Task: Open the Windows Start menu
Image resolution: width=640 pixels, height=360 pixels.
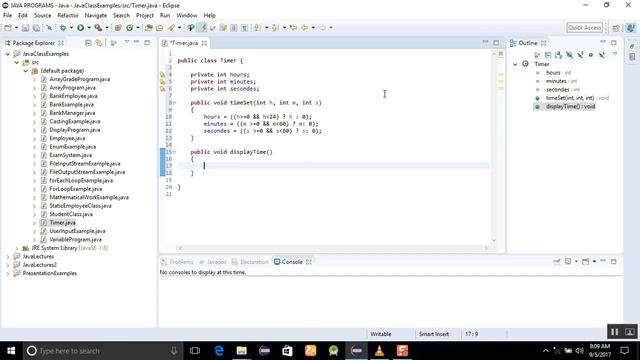Action: click(11, 351)
